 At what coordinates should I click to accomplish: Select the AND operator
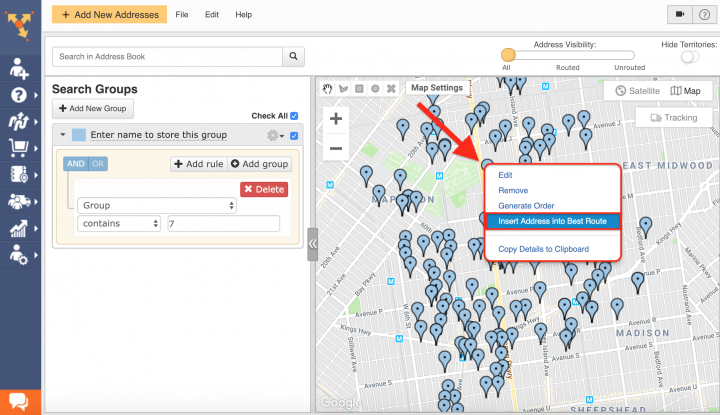pos(76,164)
